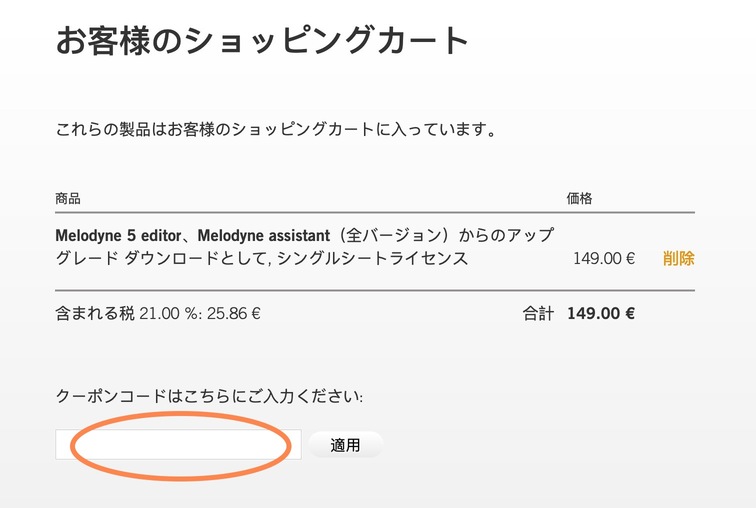Click the coupon code input field
The width and height of the screenshot is (756, 508).
coord(179,445)
